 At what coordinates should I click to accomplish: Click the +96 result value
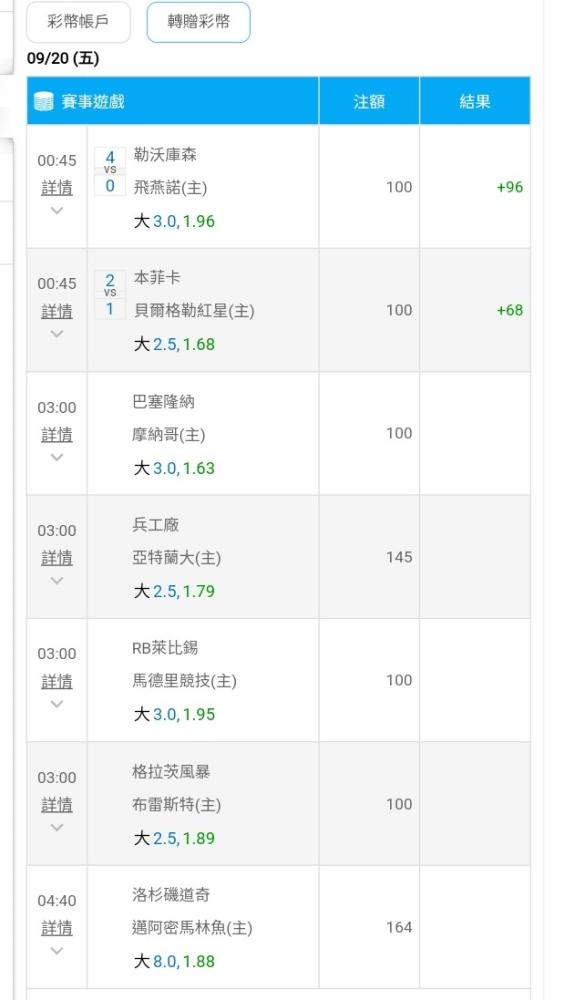click(510, 187)
